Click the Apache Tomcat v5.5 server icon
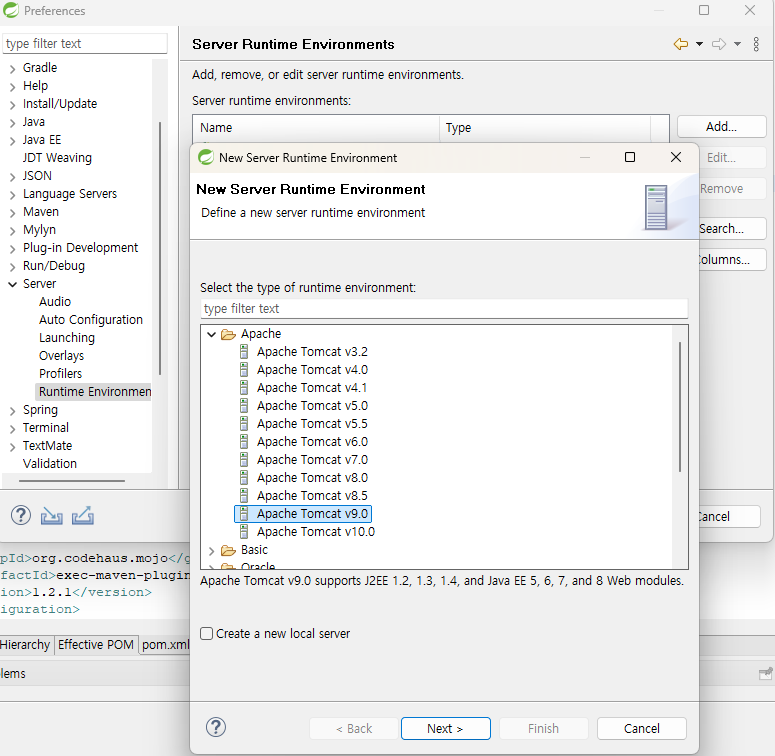This screenshot has width=775, height=756. coord(244,424)
